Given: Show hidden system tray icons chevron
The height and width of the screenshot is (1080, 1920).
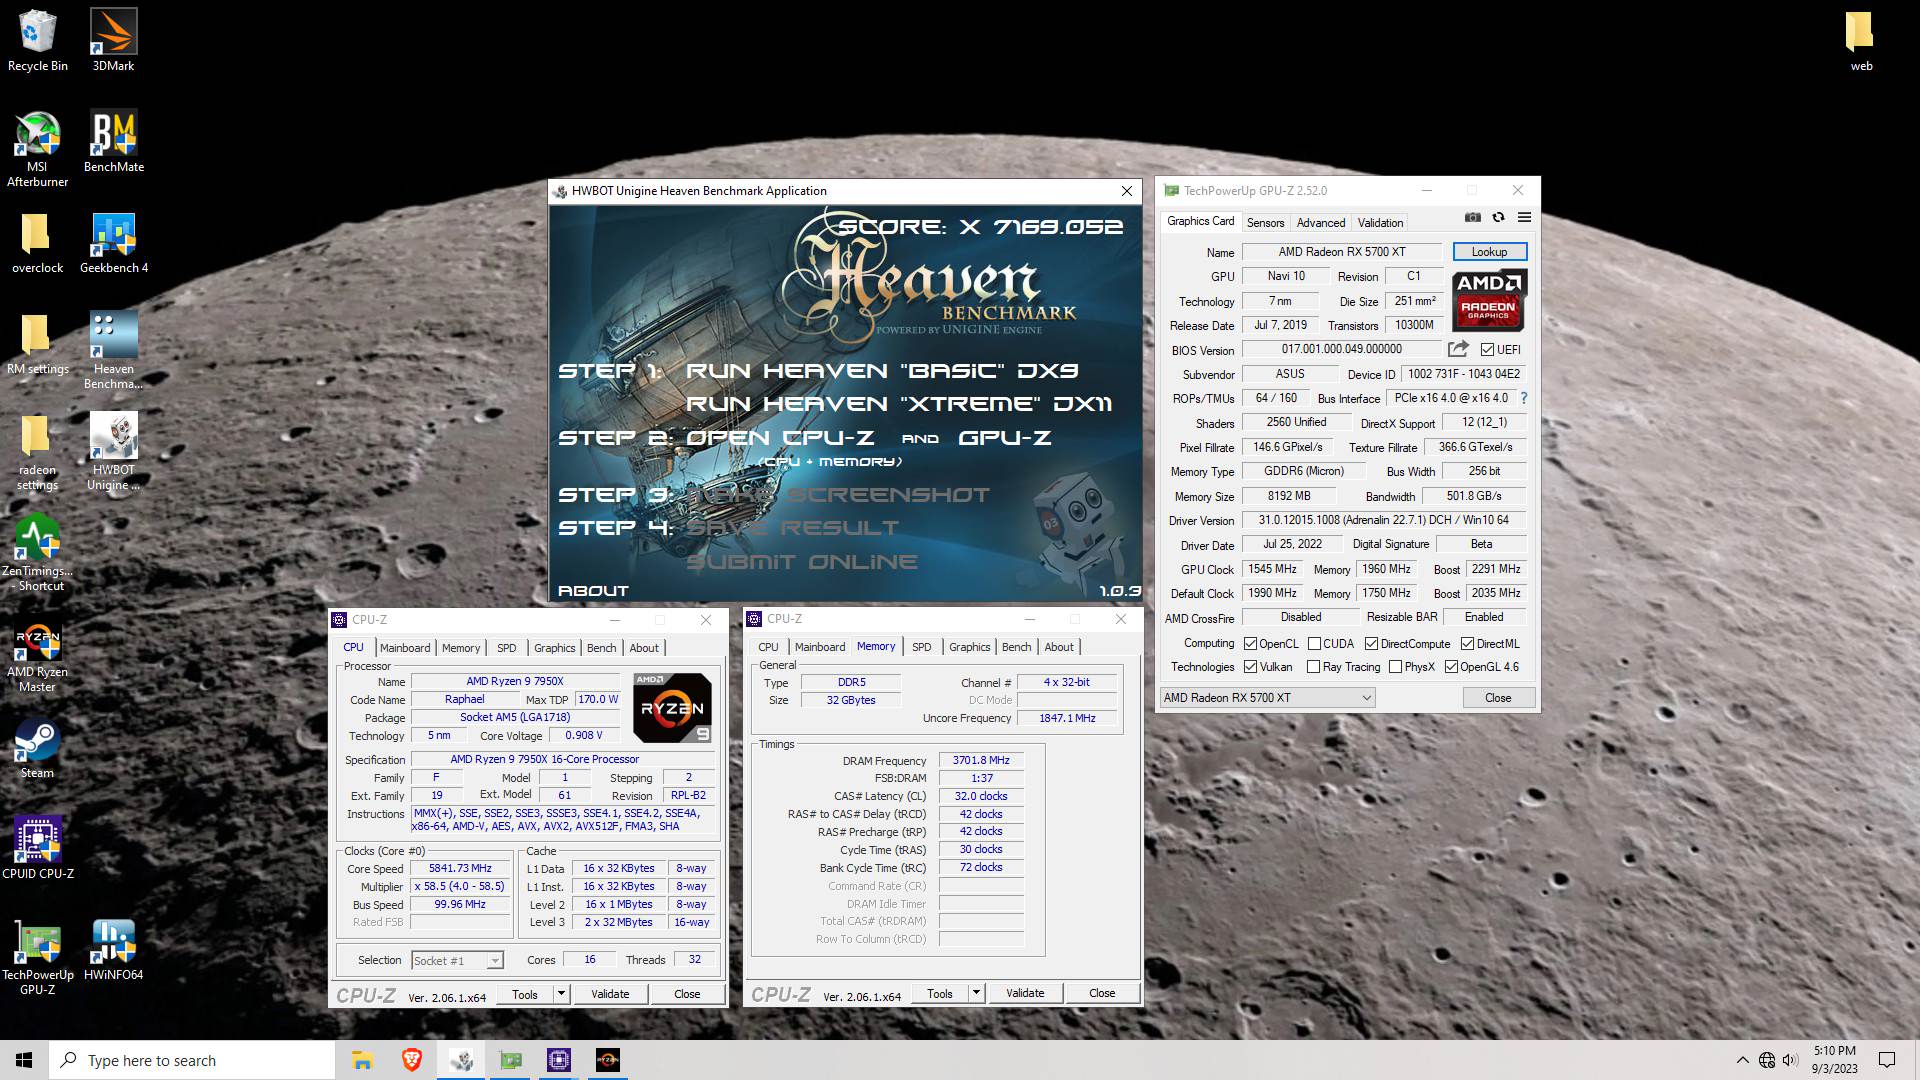Looking at the screenshot, I should pyautogui.click(x=1742, y=1060).
